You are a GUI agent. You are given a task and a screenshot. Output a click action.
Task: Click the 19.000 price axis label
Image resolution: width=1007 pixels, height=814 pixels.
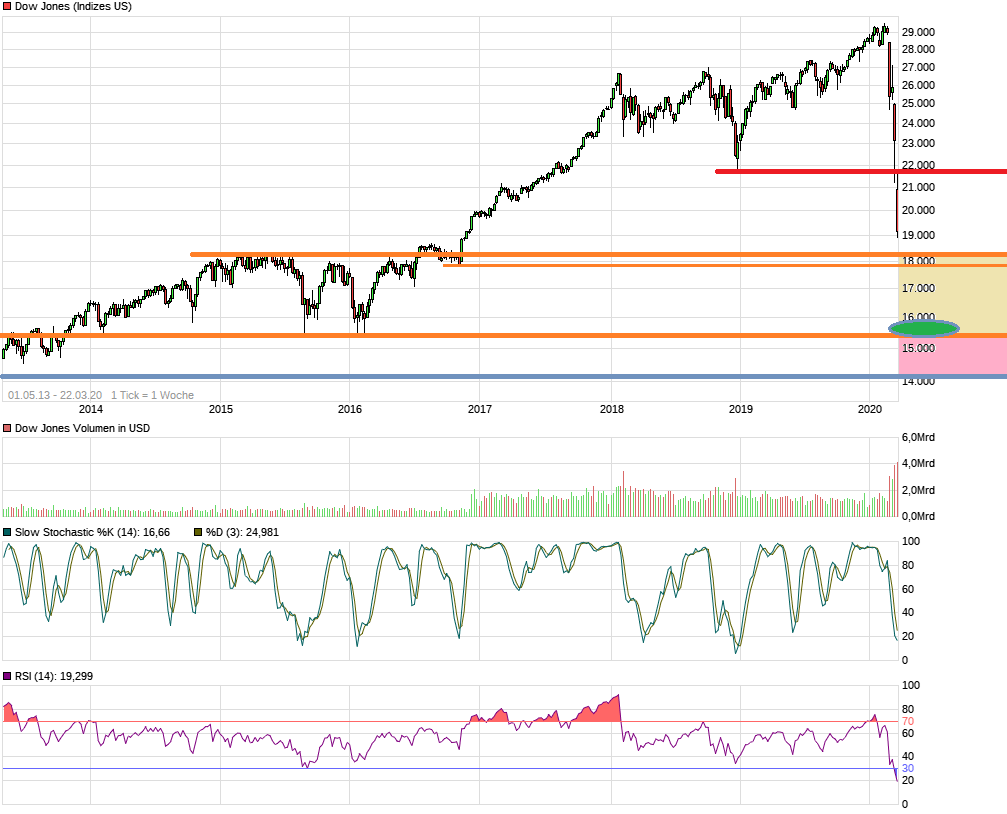point(918,235)
